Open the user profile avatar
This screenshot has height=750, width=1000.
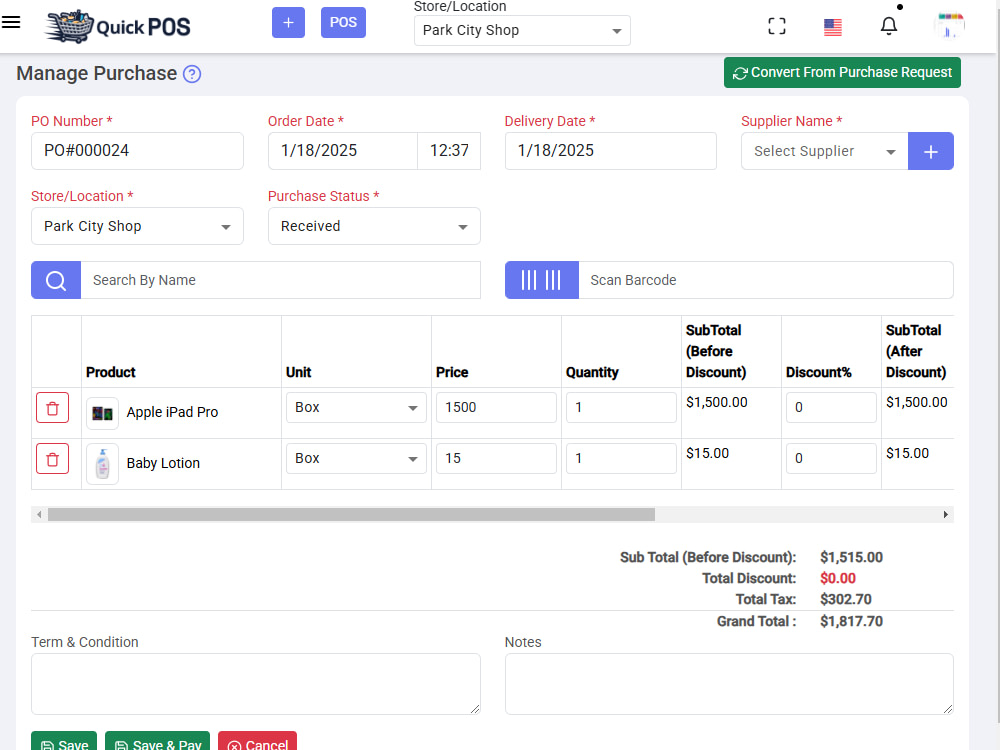(x=949, y=26)
